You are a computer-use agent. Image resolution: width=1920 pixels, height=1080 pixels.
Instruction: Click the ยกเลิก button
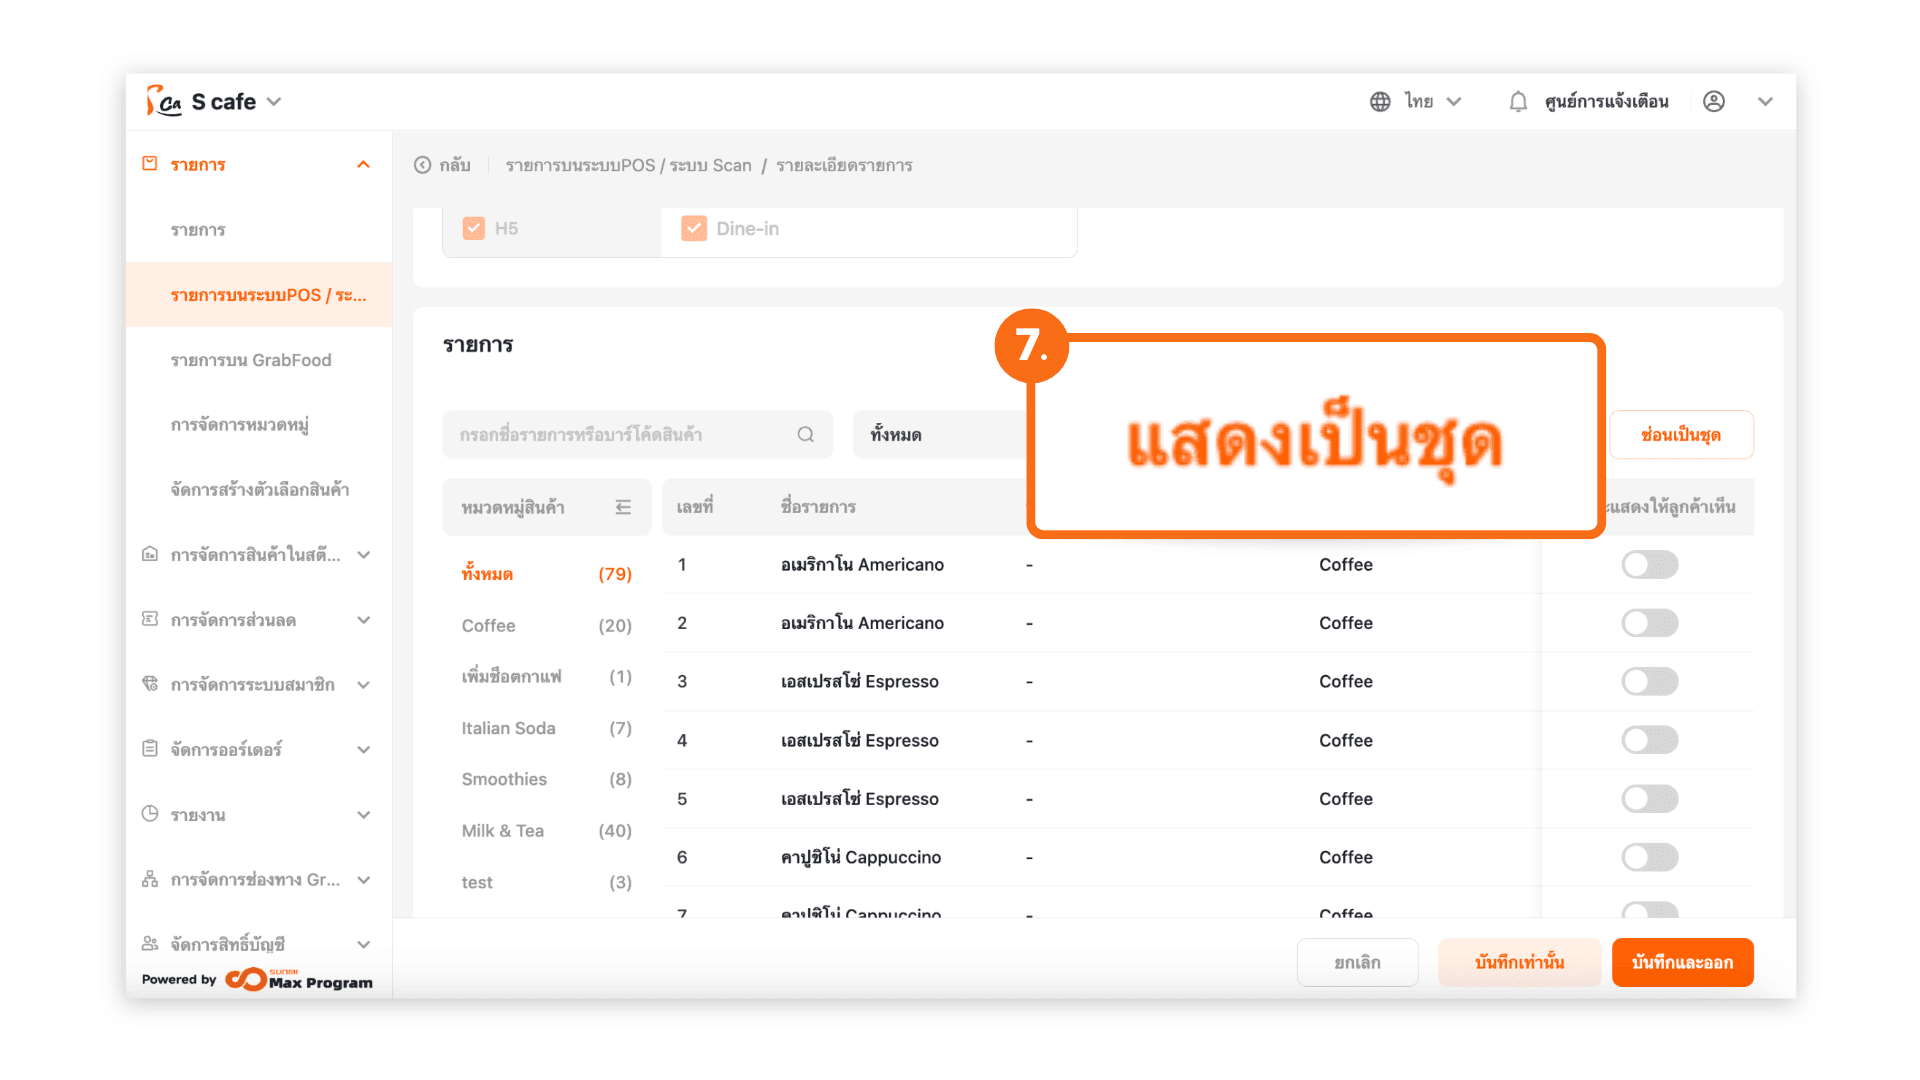1357,962
